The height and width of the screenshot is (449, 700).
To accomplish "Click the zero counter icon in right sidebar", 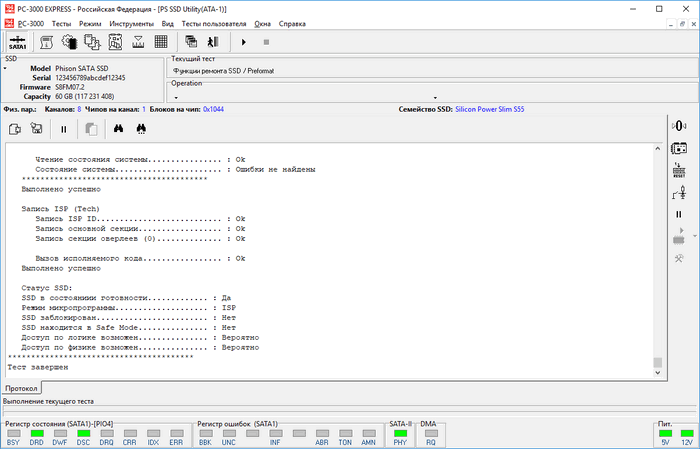I will pos(679,125).
